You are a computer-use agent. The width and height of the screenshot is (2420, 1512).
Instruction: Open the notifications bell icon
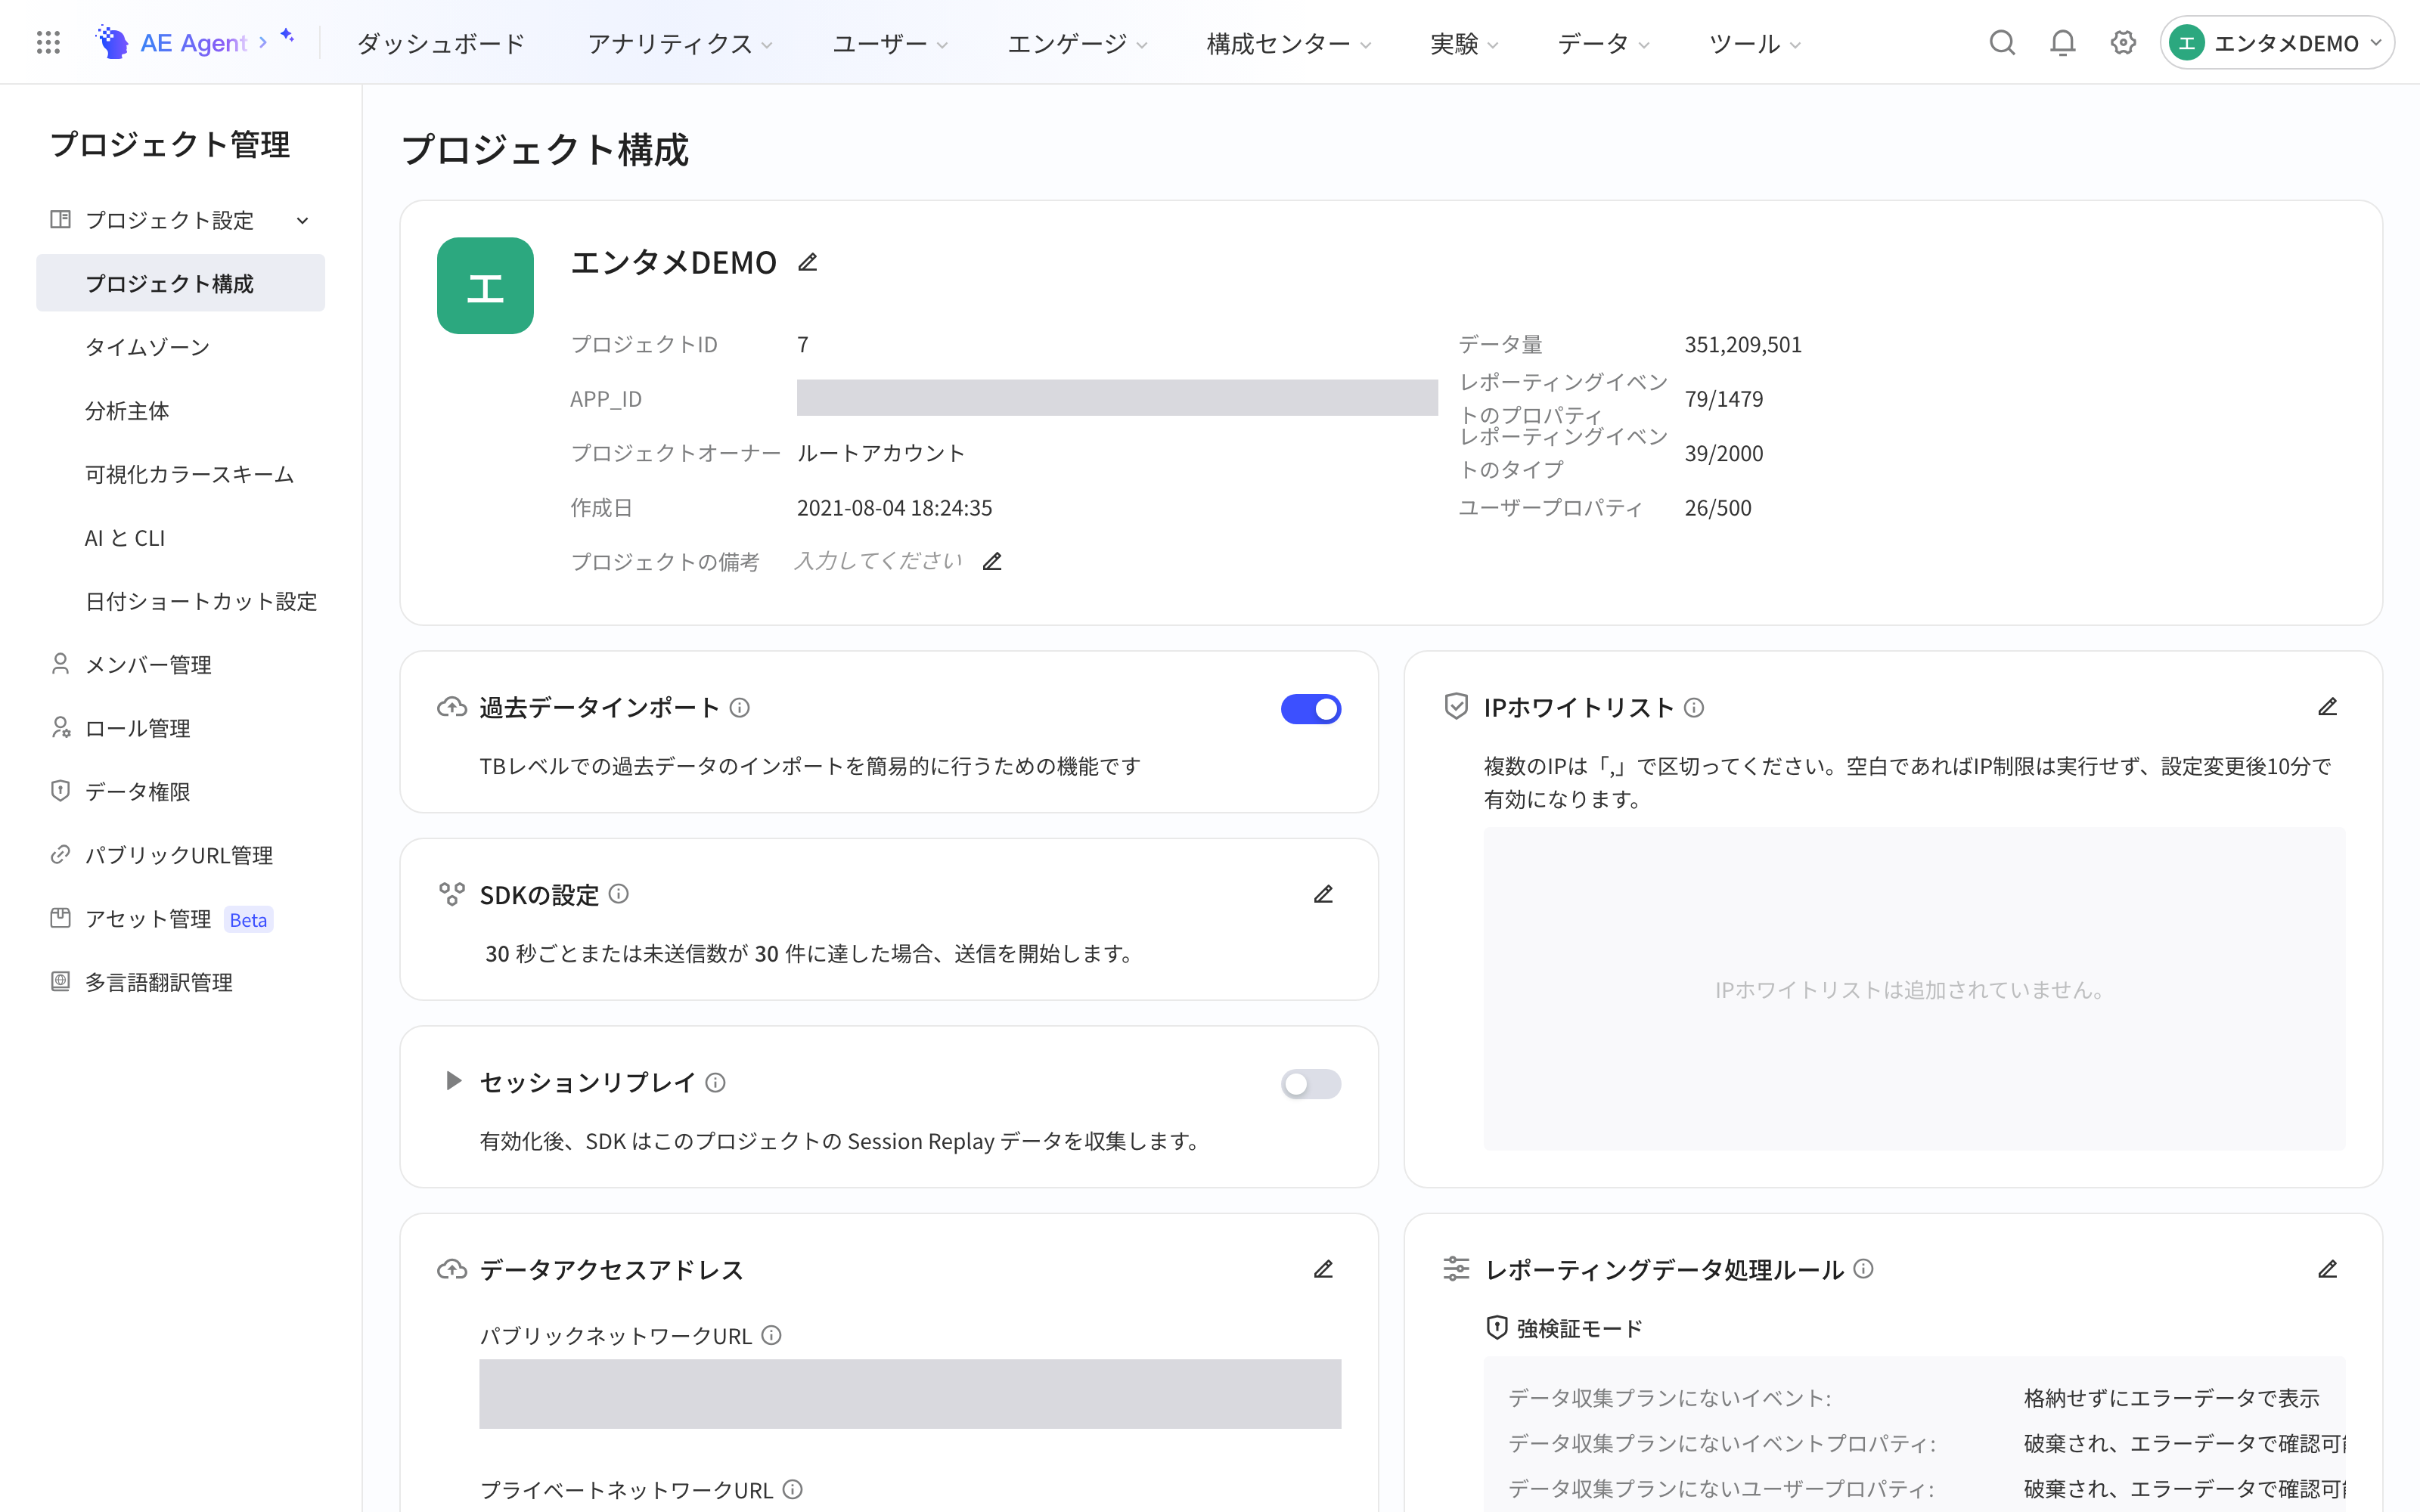[x=2062, y=42]
